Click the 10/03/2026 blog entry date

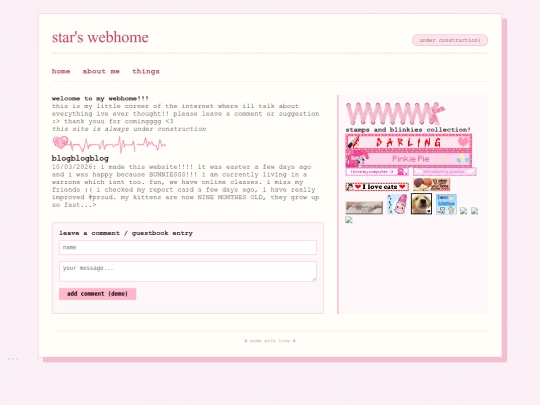tap(74, 167)
